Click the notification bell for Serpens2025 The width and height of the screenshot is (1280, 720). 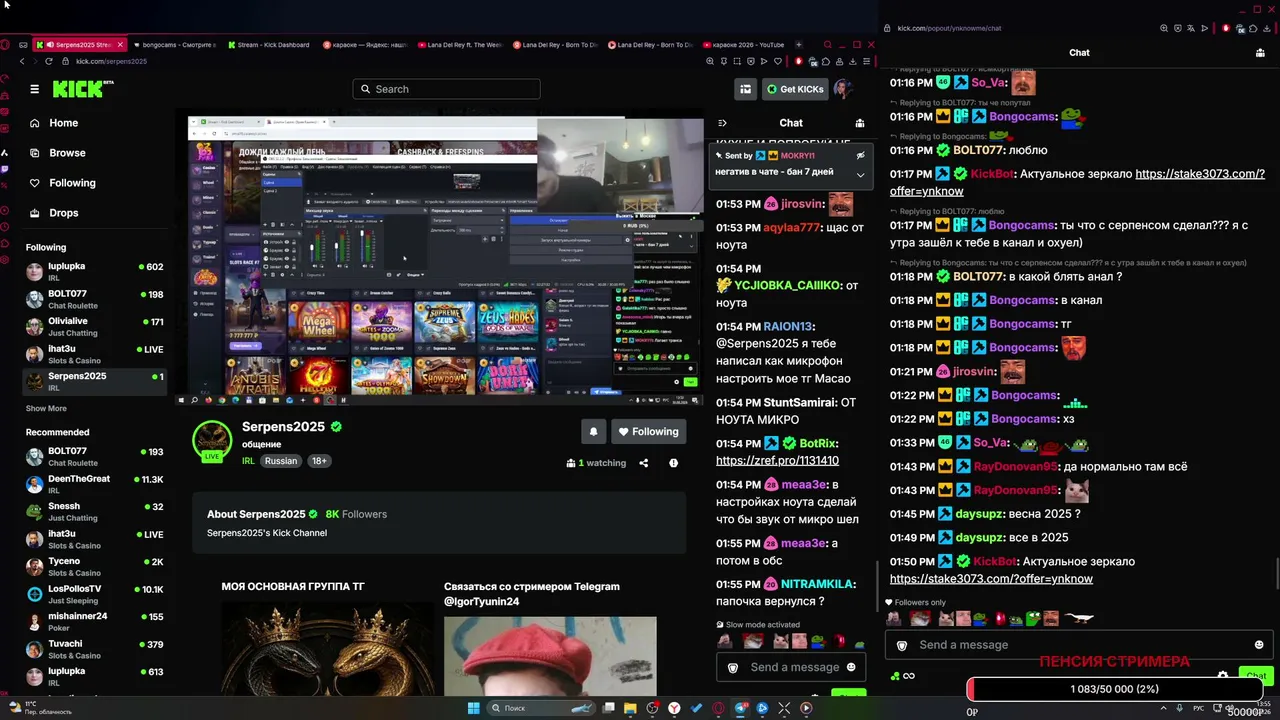point(593,432)
